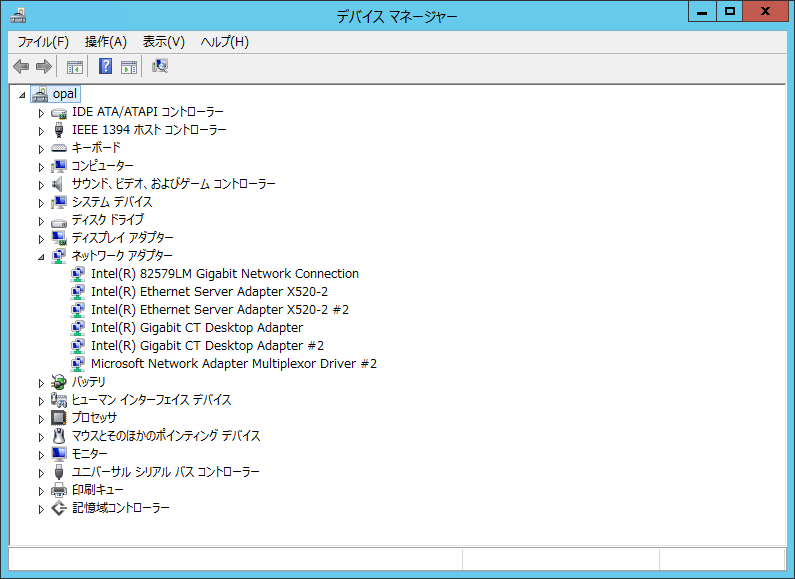Expand the 記憶域コントローラー node
Viewport: 795px width, 579px height.
41,509
